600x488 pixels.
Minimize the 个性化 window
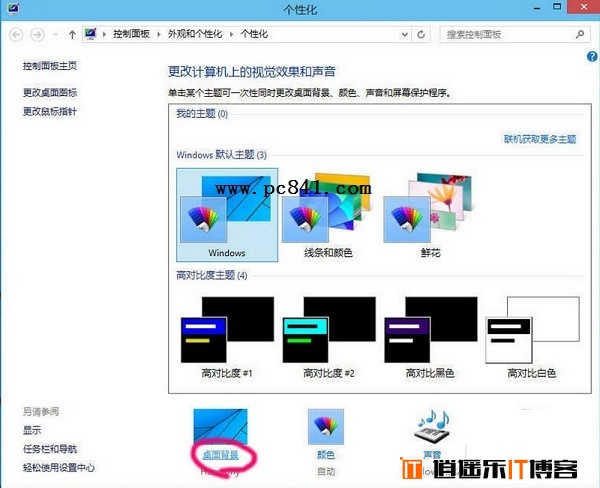[x=536, y=8]
